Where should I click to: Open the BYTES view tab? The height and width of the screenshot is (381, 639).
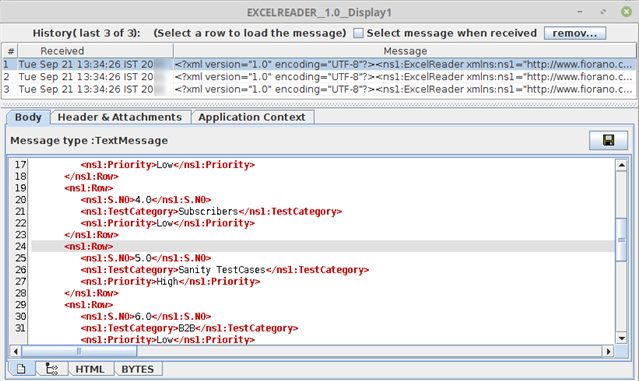[x=138, y=369]
